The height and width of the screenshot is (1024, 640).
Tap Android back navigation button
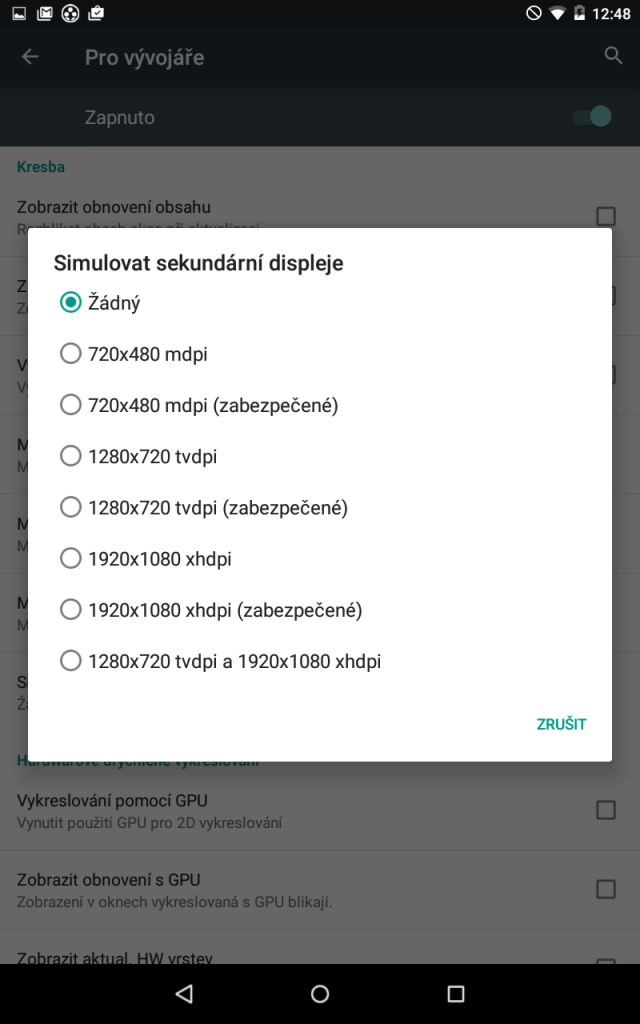pos(185,994)
